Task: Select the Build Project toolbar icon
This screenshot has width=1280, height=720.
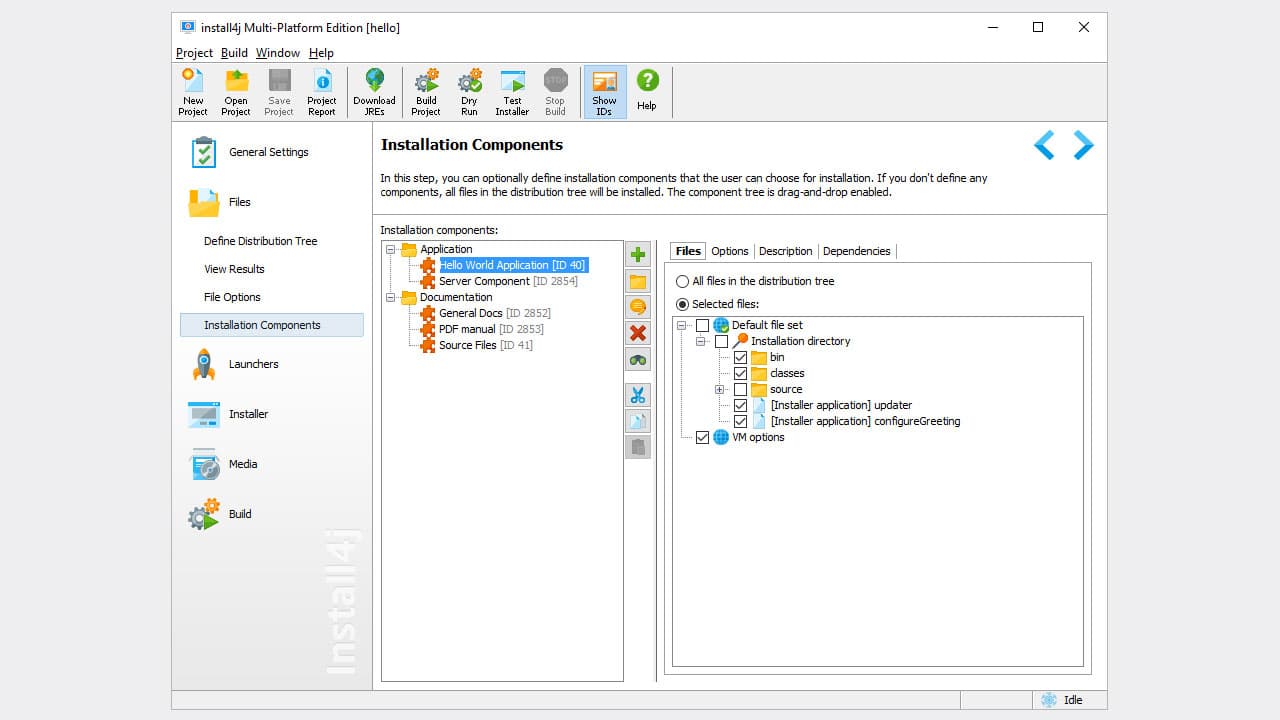Action: click(x=425, y=91)
